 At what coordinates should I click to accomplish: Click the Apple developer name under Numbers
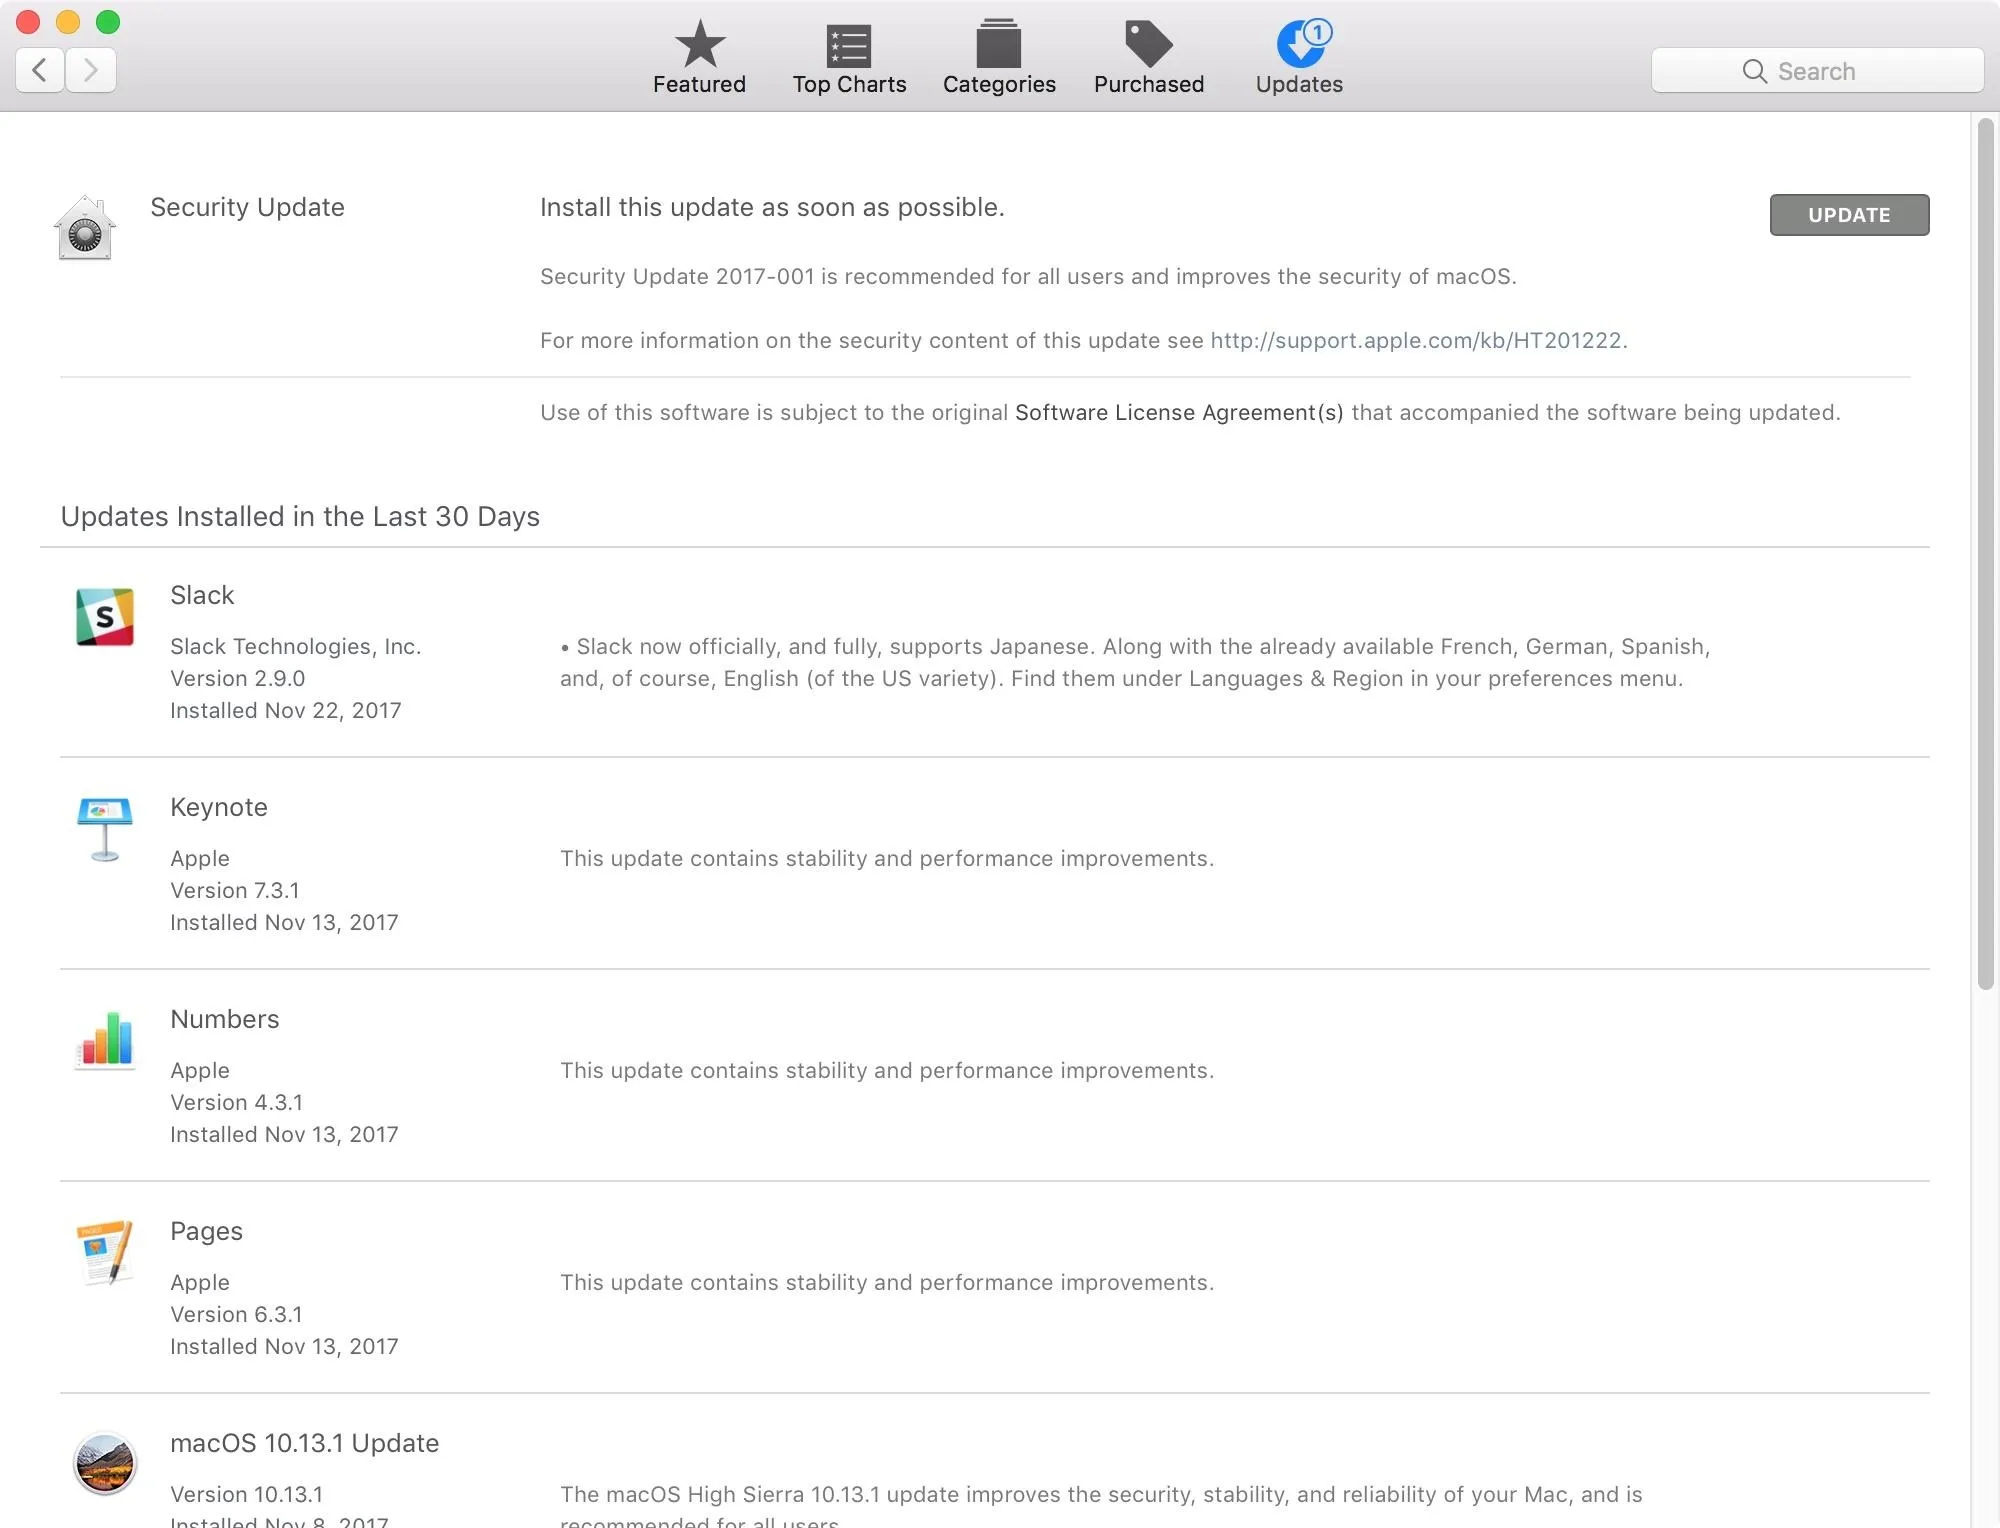click(x=200, y=1070)
